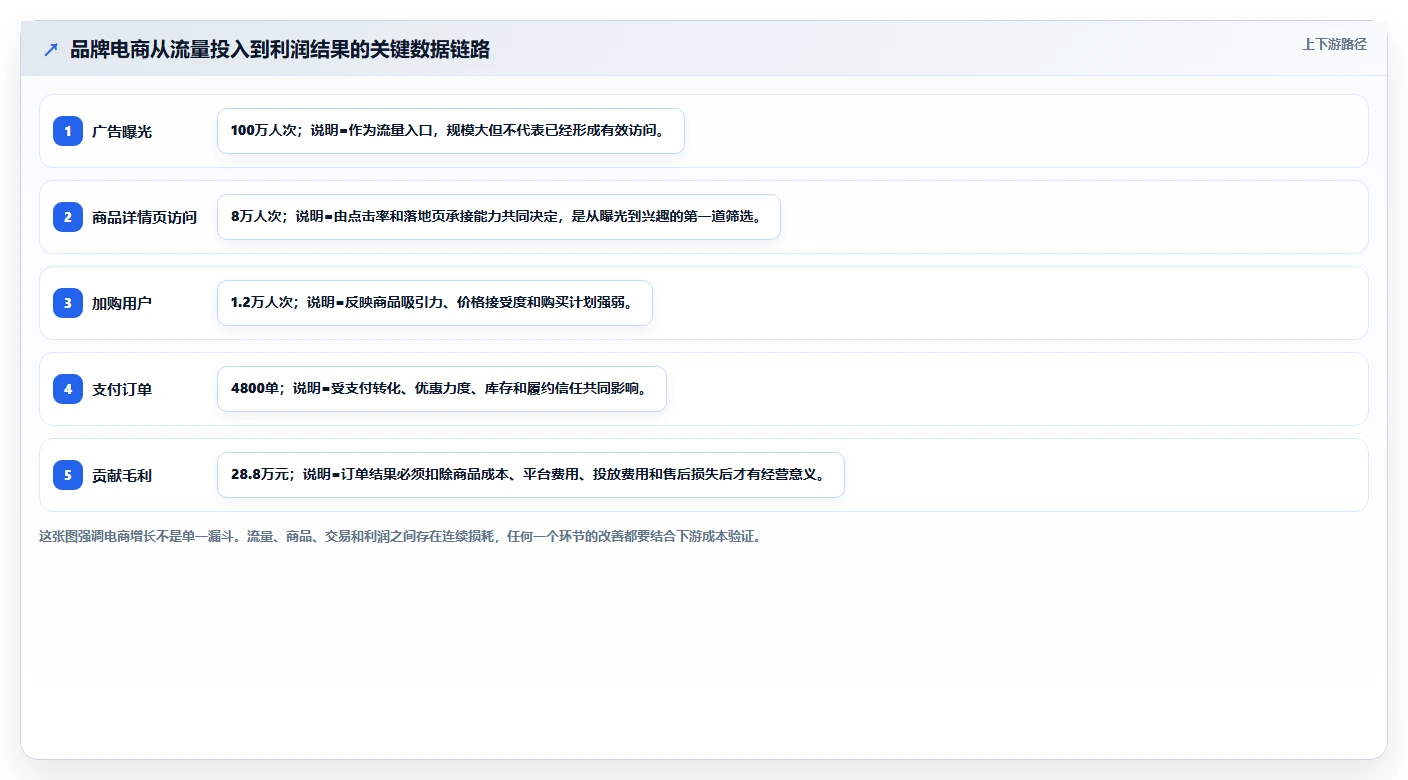1408x780 pixels.
Task: Open the 8万人次 description box
Action: pos(499,217)
